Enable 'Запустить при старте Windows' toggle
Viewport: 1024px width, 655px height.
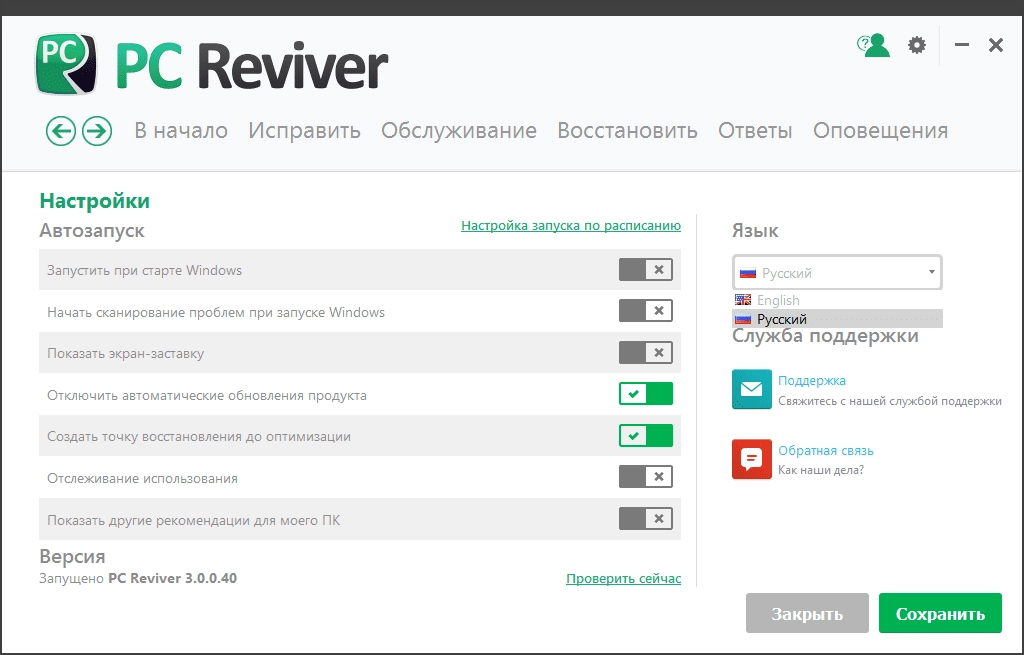pos(646,270)
